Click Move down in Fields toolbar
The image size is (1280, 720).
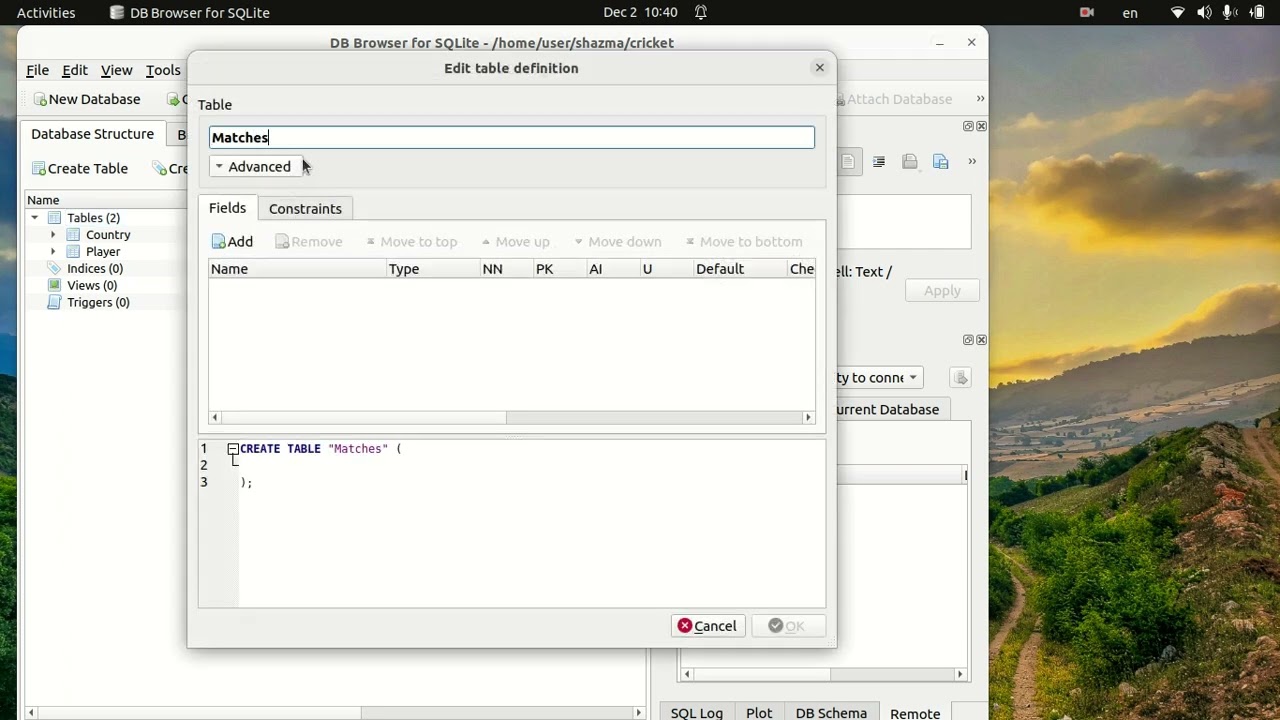pyautogui.click(x=617, y=242)
